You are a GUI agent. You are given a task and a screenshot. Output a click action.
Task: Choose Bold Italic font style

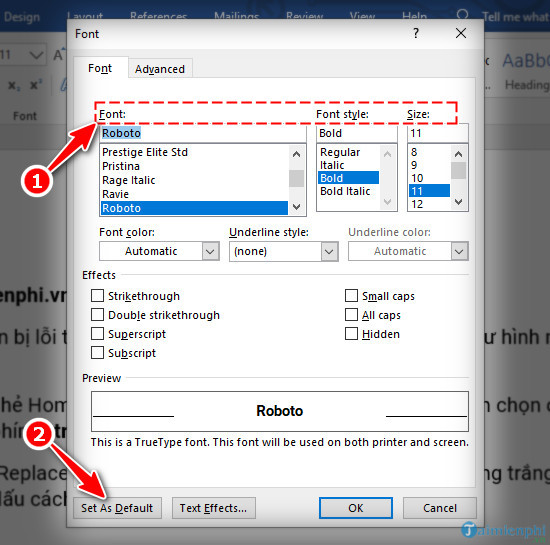[348, 191]
